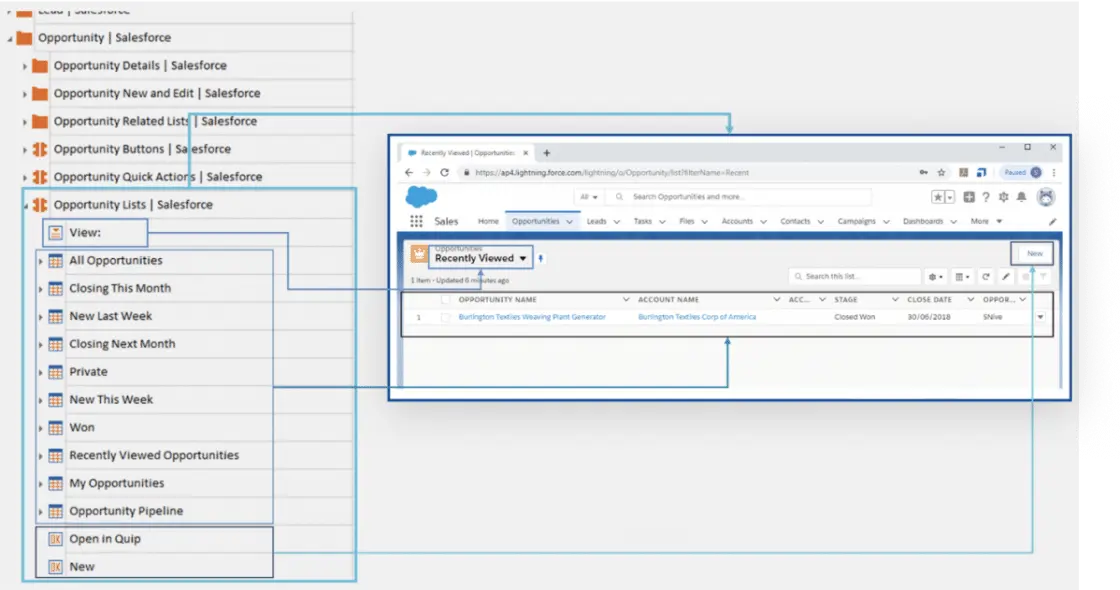
Task: Open the Dashboards tab
Action: pos(923,221)
